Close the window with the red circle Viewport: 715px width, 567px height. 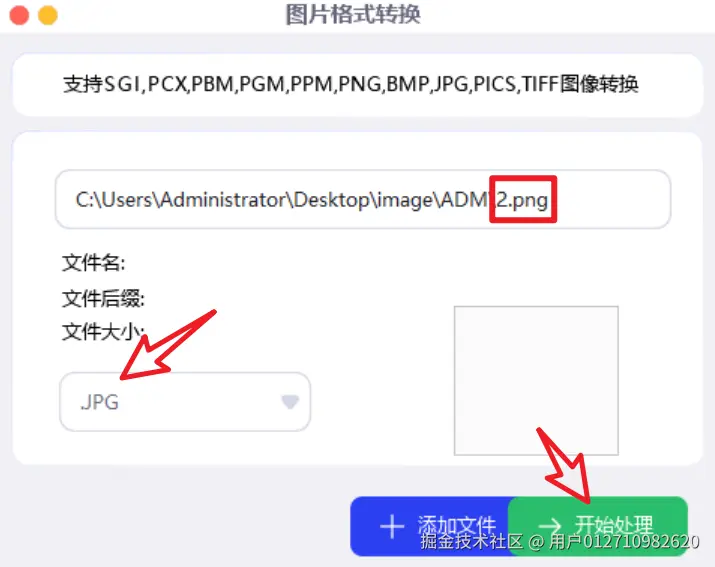19,15
